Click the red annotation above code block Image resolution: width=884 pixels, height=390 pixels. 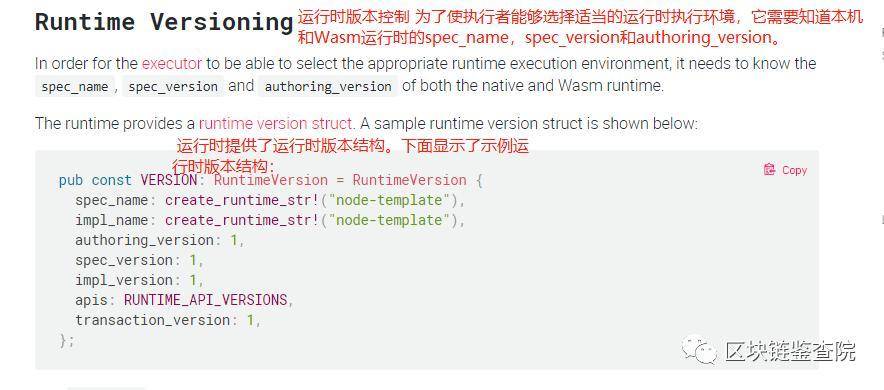(x=351, y=156)
